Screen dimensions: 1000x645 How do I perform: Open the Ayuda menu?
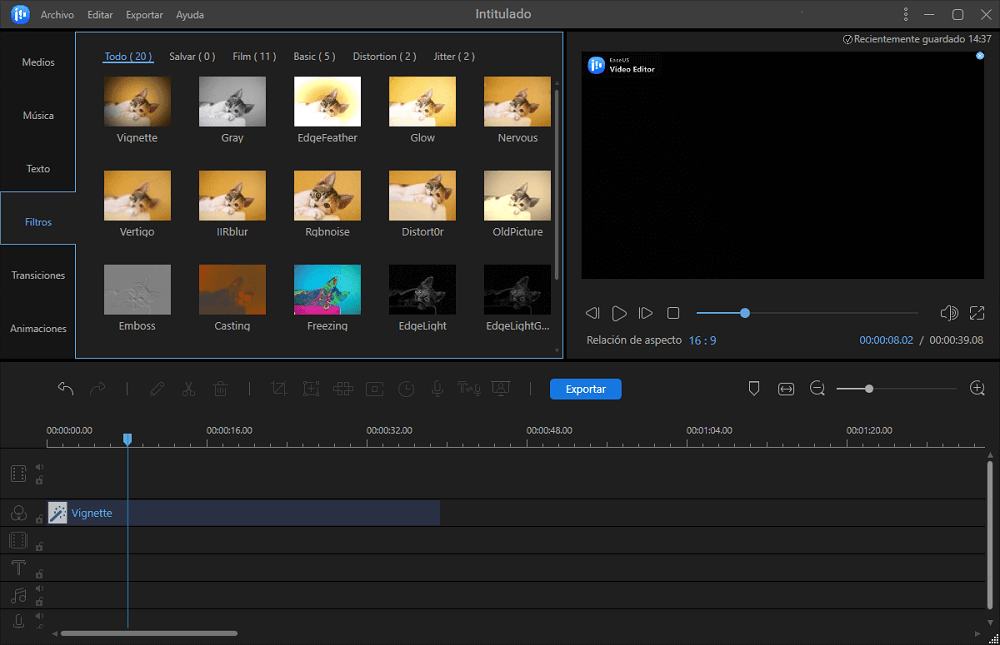coord(190,14)
